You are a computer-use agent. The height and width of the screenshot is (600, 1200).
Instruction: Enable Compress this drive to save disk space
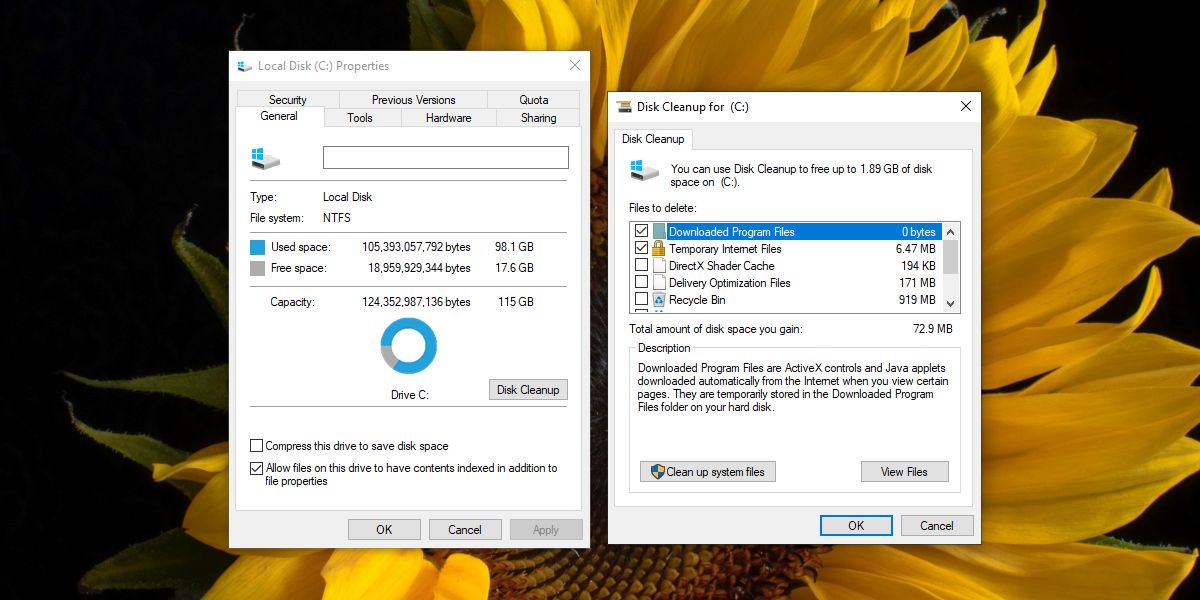point(257,446)
